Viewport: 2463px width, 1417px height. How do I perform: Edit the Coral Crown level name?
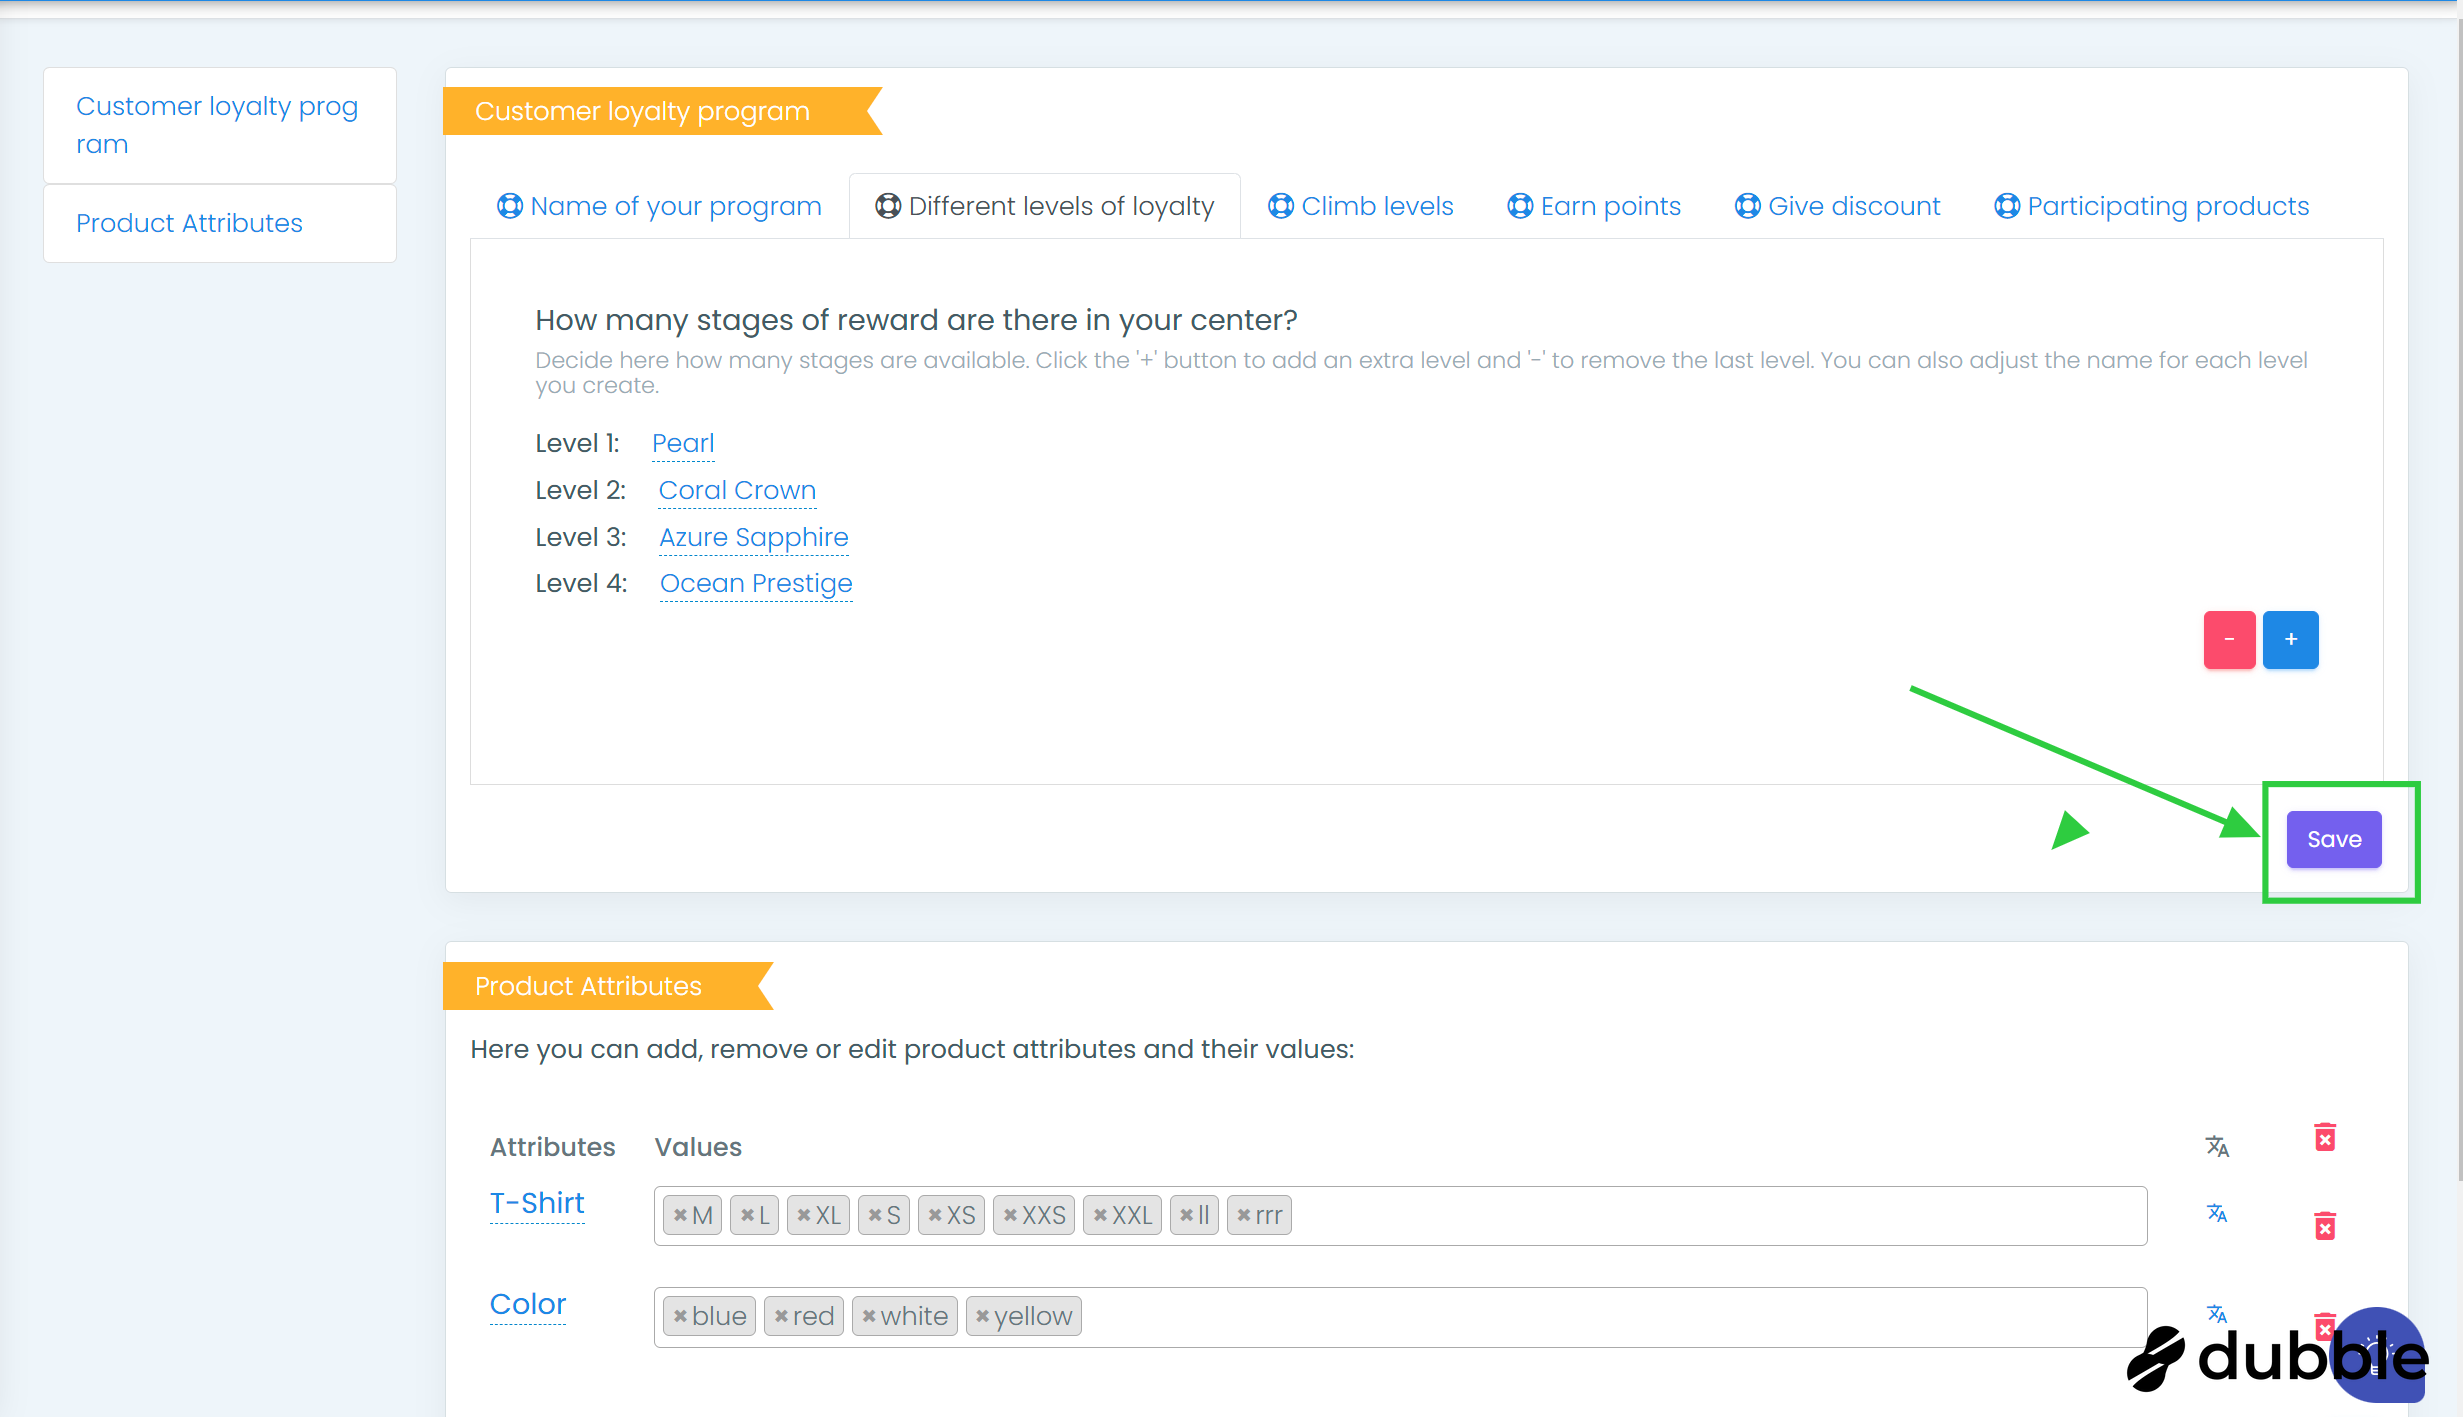pos(737,490)
